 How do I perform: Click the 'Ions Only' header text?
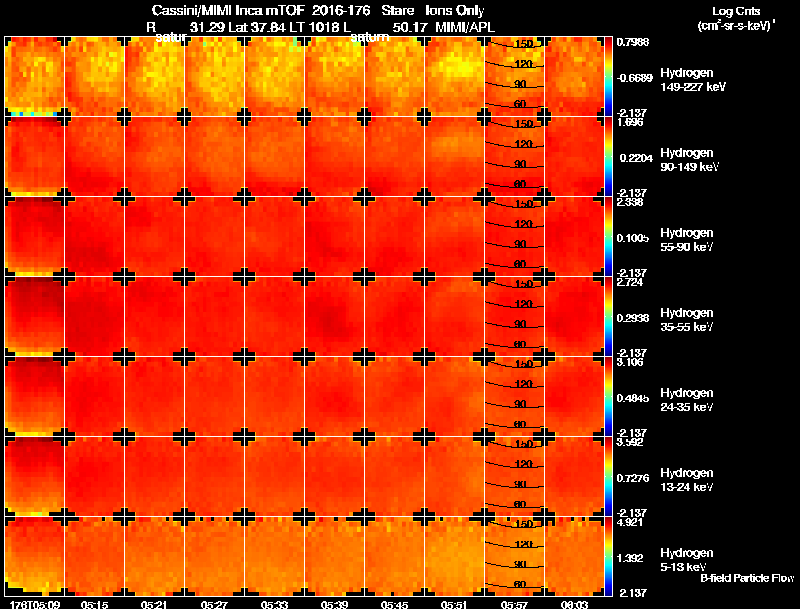pyautogui.click(x=454, y=11)
